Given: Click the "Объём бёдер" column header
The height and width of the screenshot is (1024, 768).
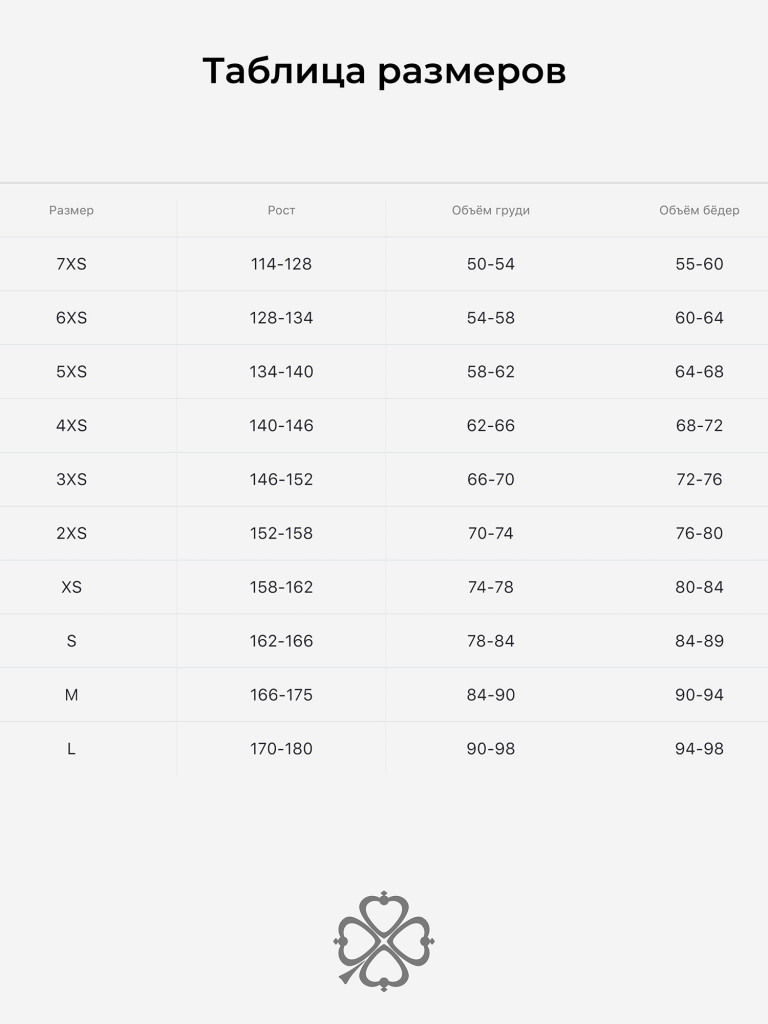Looking at the screenshot, I should pyautogui.click(x=699, y=211).
